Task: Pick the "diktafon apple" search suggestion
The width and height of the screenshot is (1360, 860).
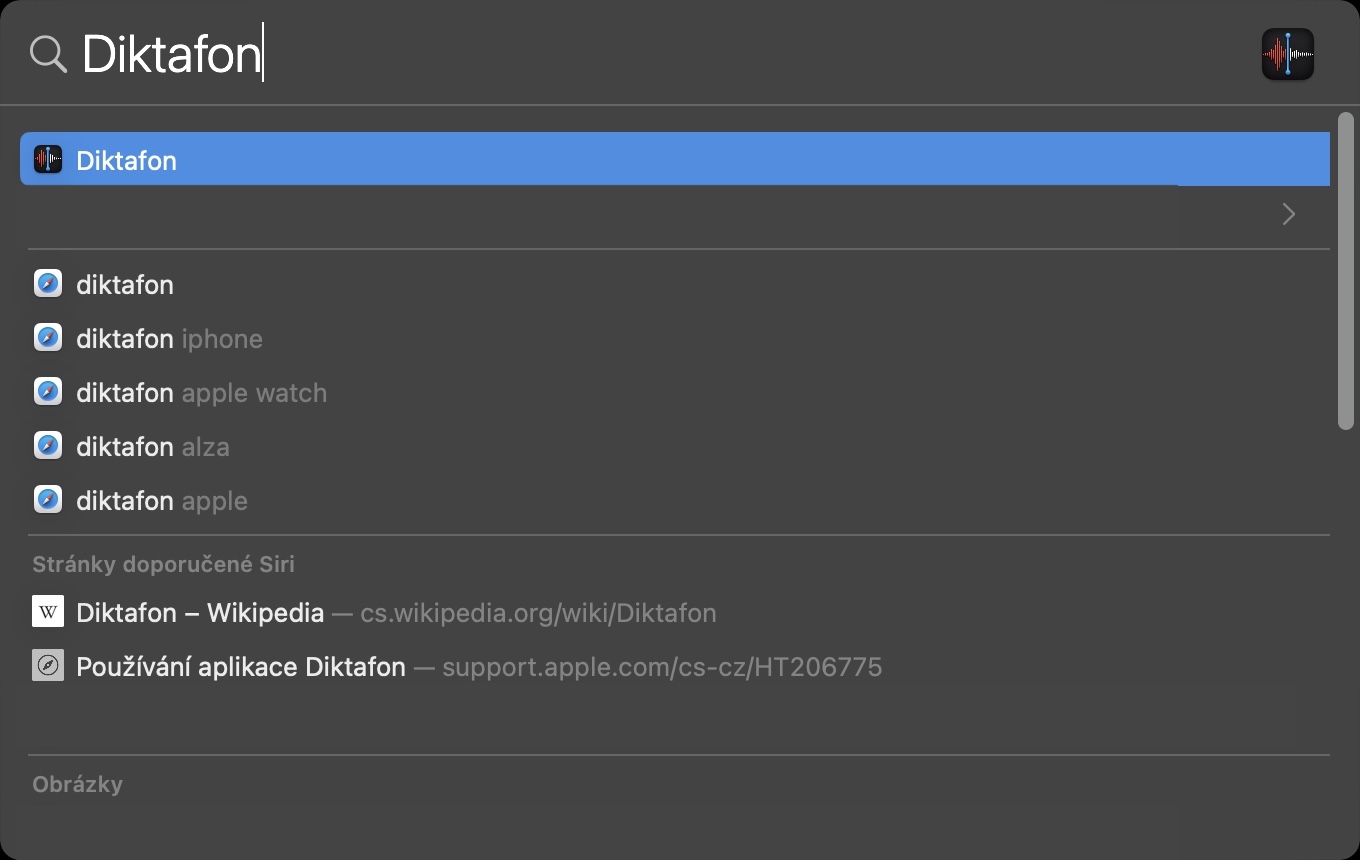Action: (162, 501)
